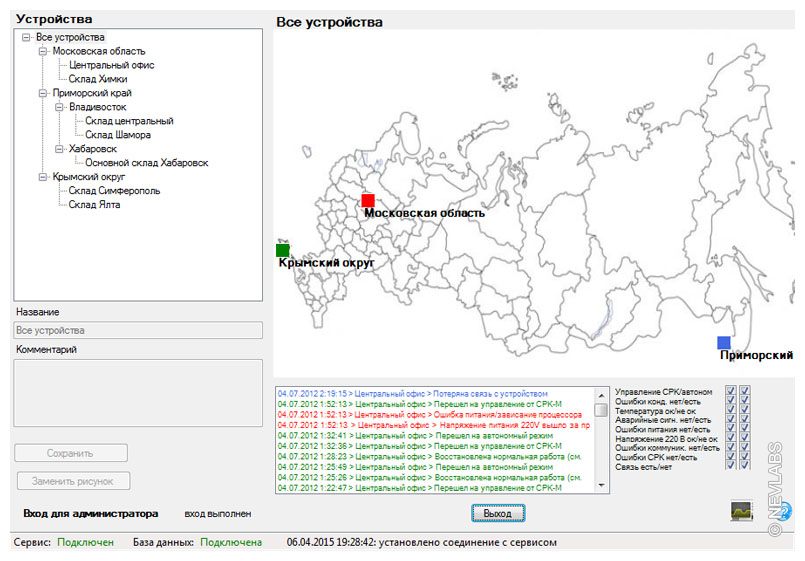The width and height of the screenshot is (805, 561).
Task: Collapse the Крымский округ tree node
Action: pos(43,177)
